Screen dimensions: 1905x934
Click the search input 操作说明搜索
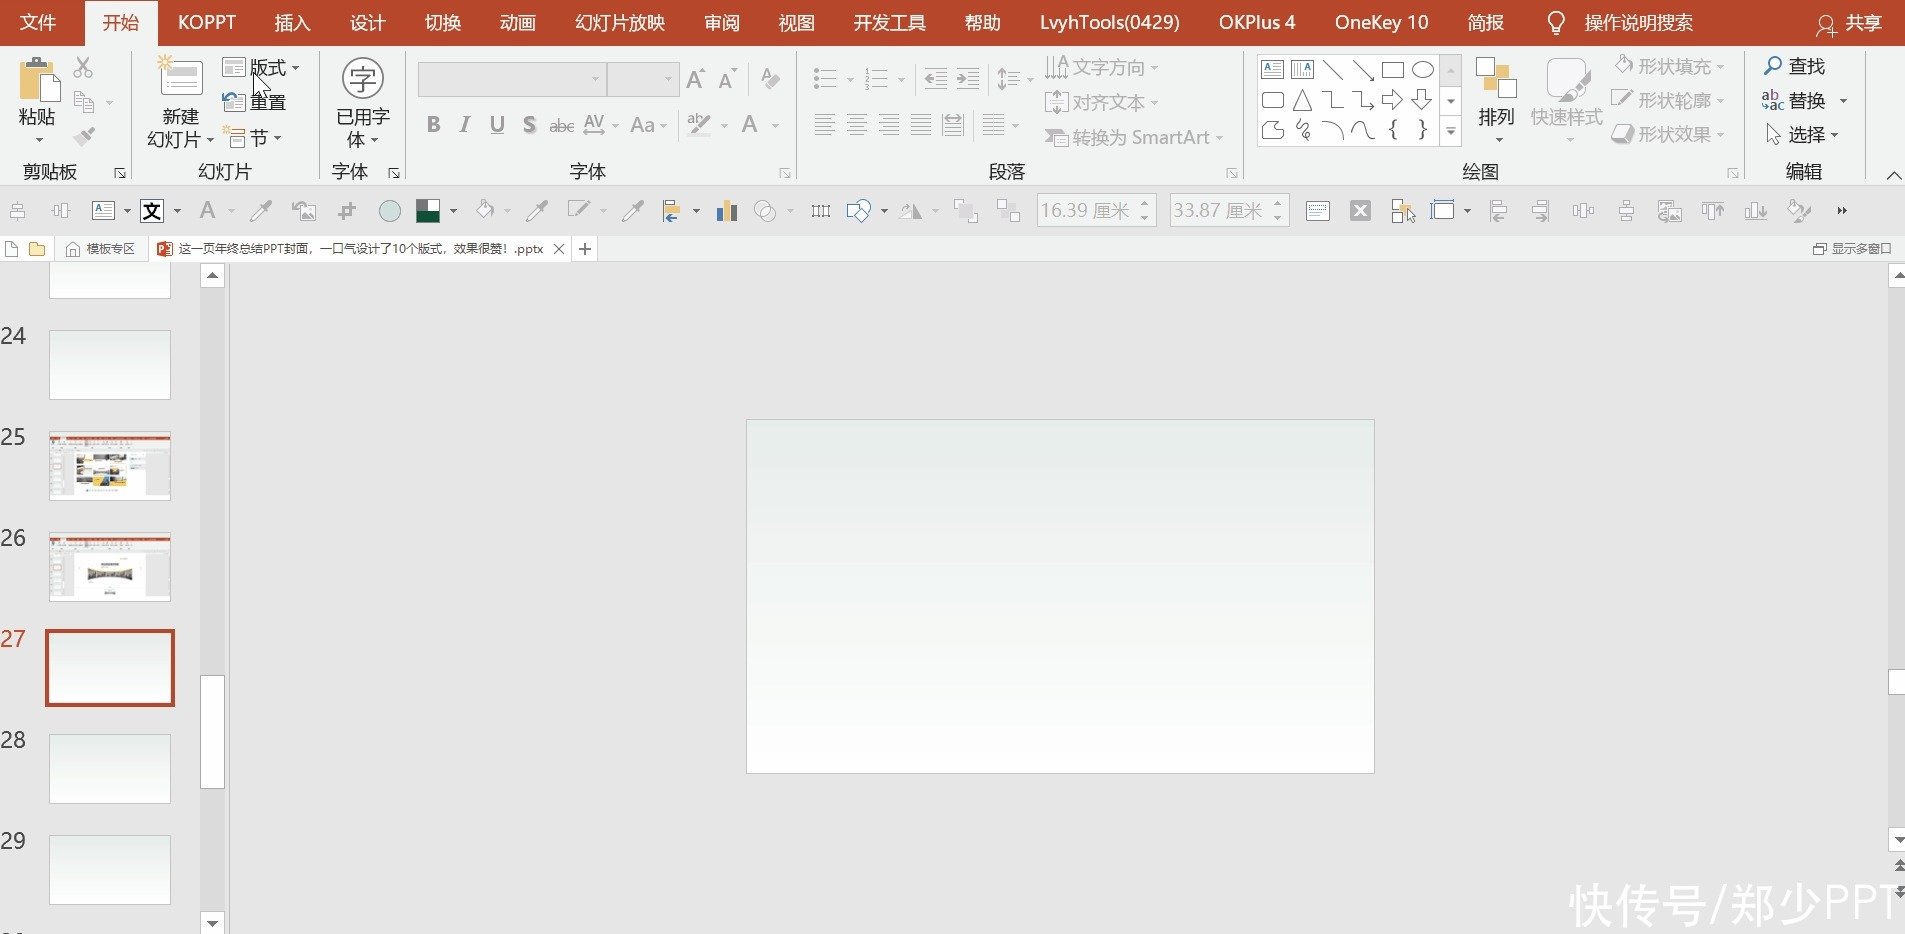(1638, 23)
